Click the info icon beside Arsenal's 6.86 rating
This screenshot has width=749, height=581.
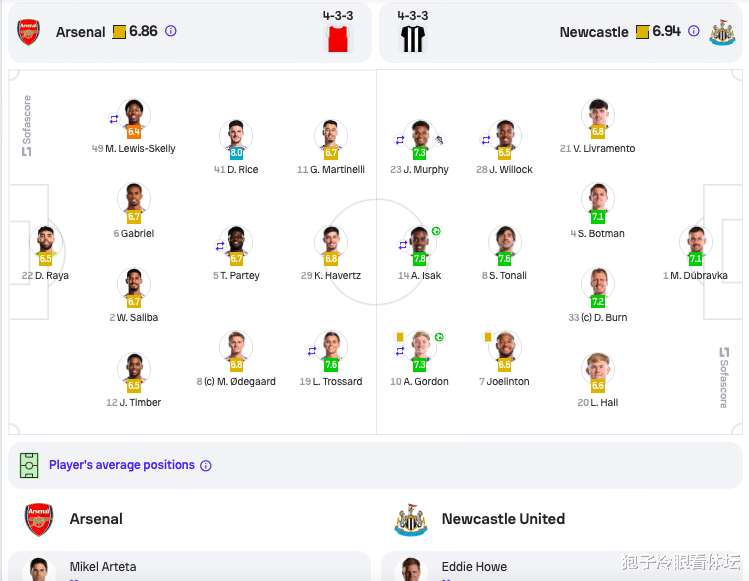tap(171, 31)
